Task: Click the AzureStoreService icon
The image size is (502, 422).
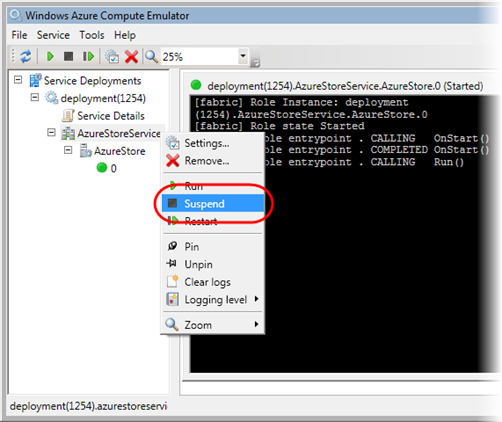Action: point(68,133)
